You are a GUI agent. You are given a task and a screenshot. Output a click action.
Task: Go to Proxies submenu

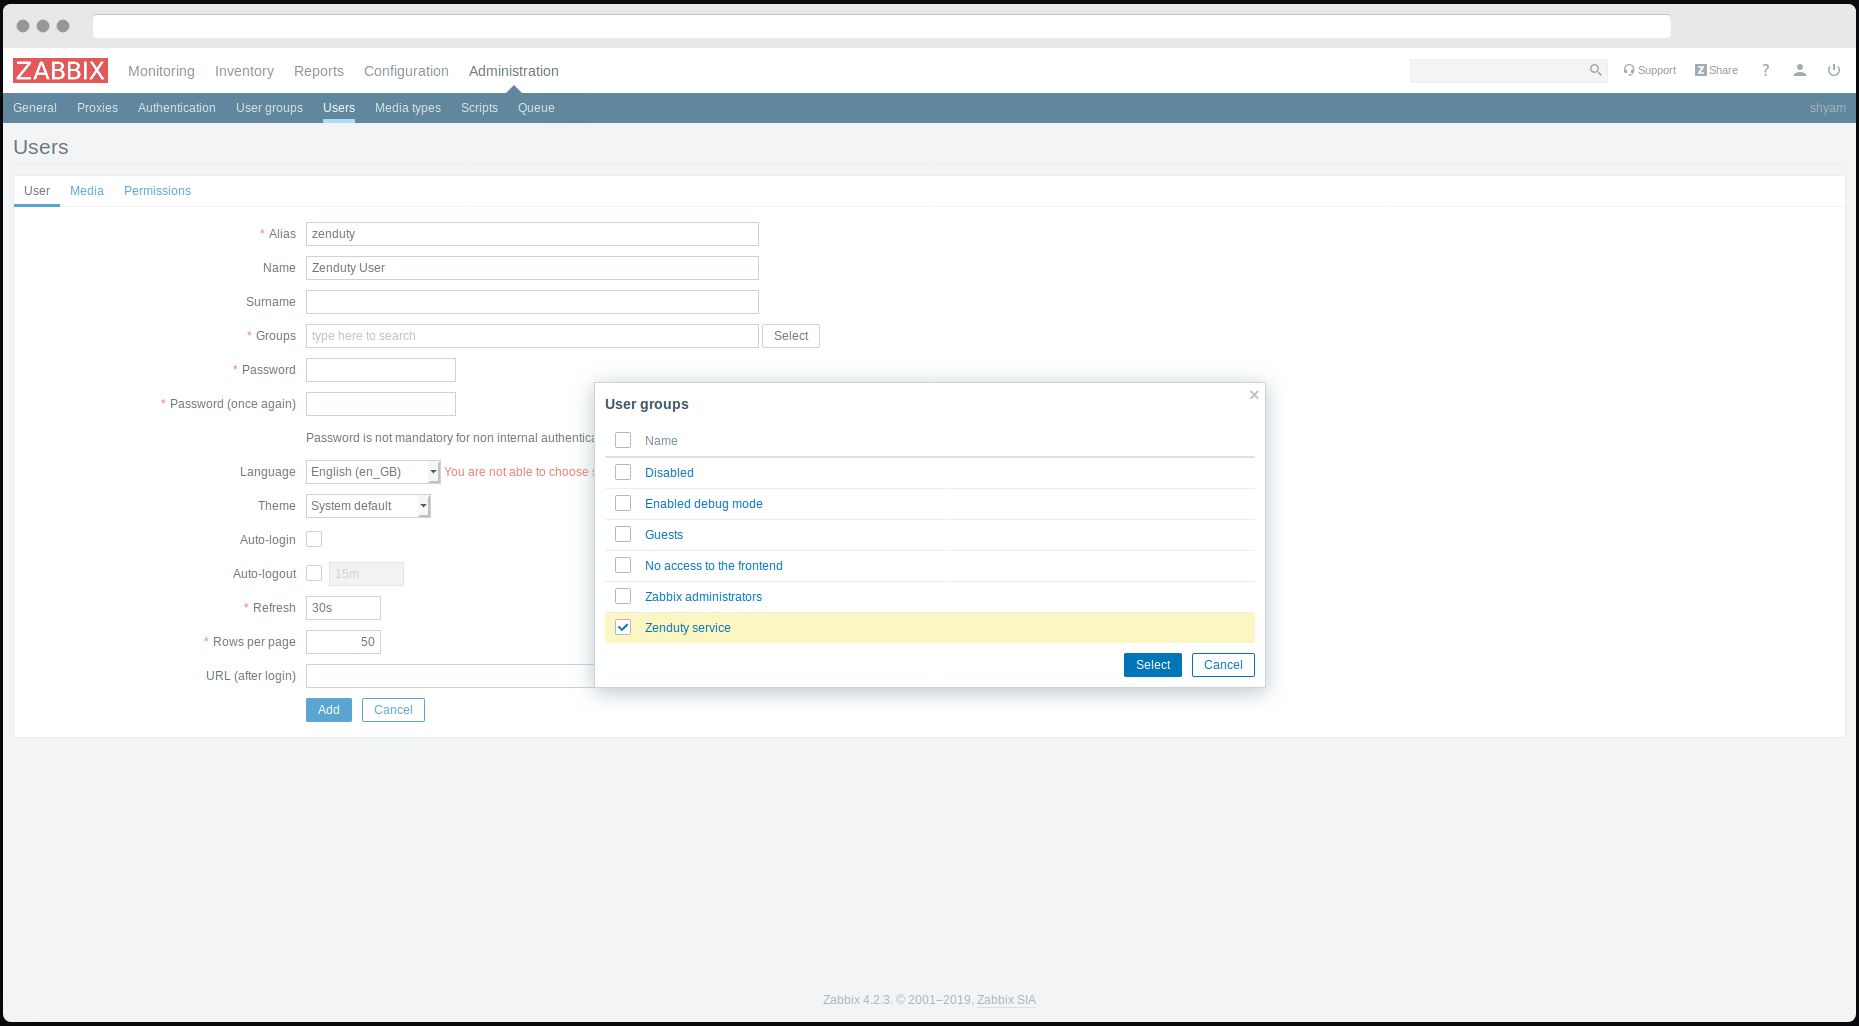click(97, 108)
